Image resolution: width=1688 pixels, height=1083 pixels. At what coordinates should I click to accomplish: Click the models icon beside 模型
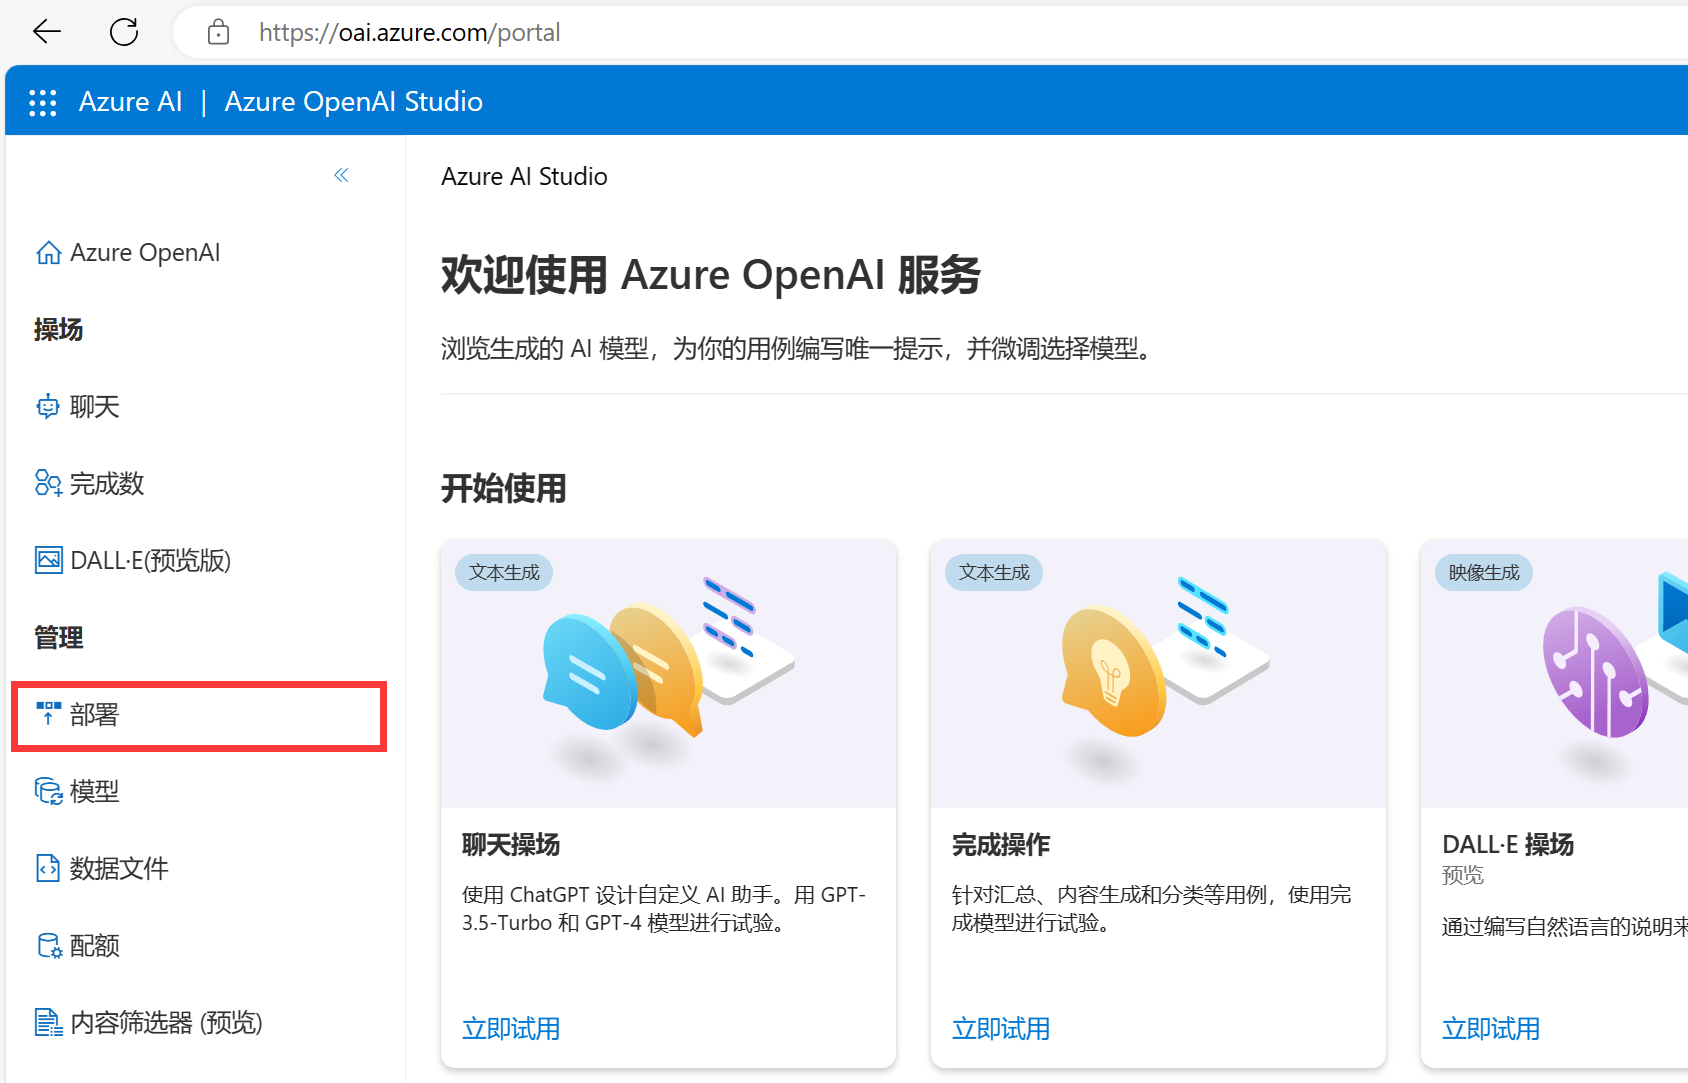(x=48, y=791)
